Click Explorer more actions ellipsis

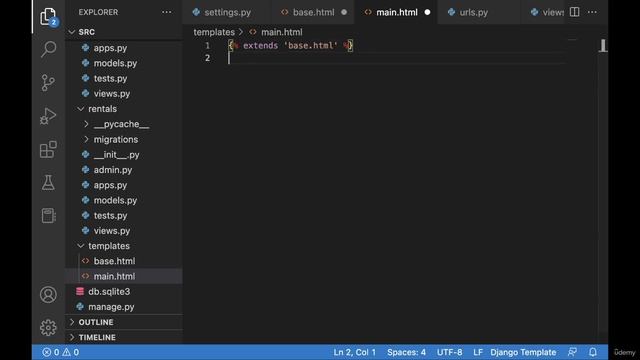pos(167,12)
